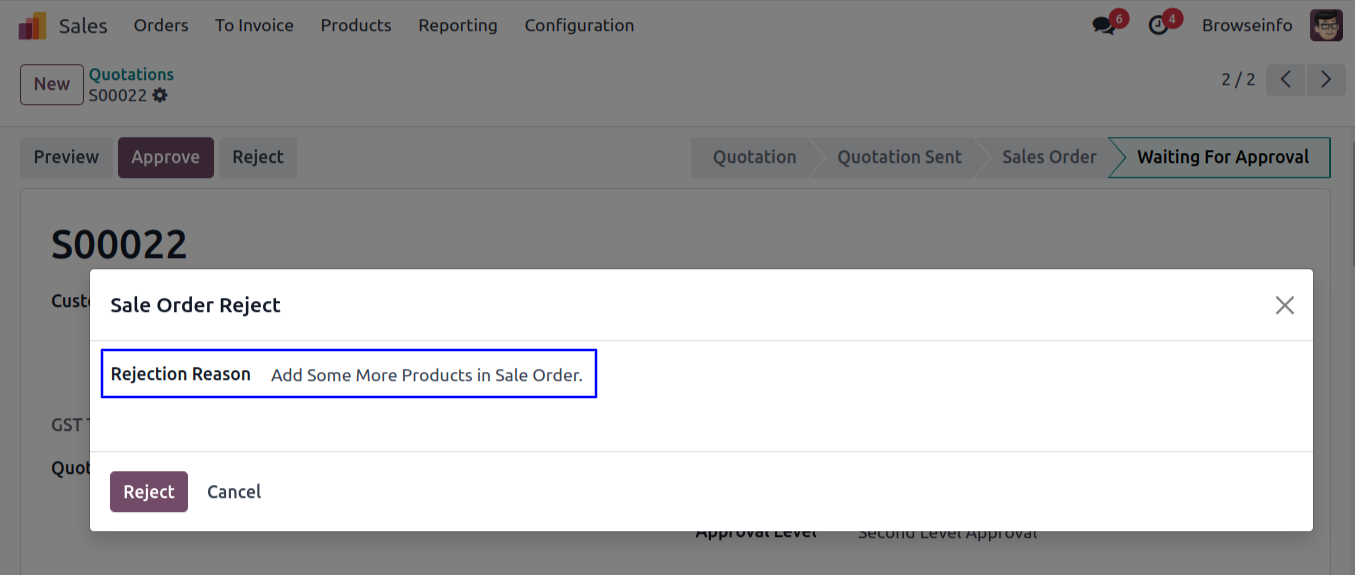Go to previous record arrow

point(1286,80)
